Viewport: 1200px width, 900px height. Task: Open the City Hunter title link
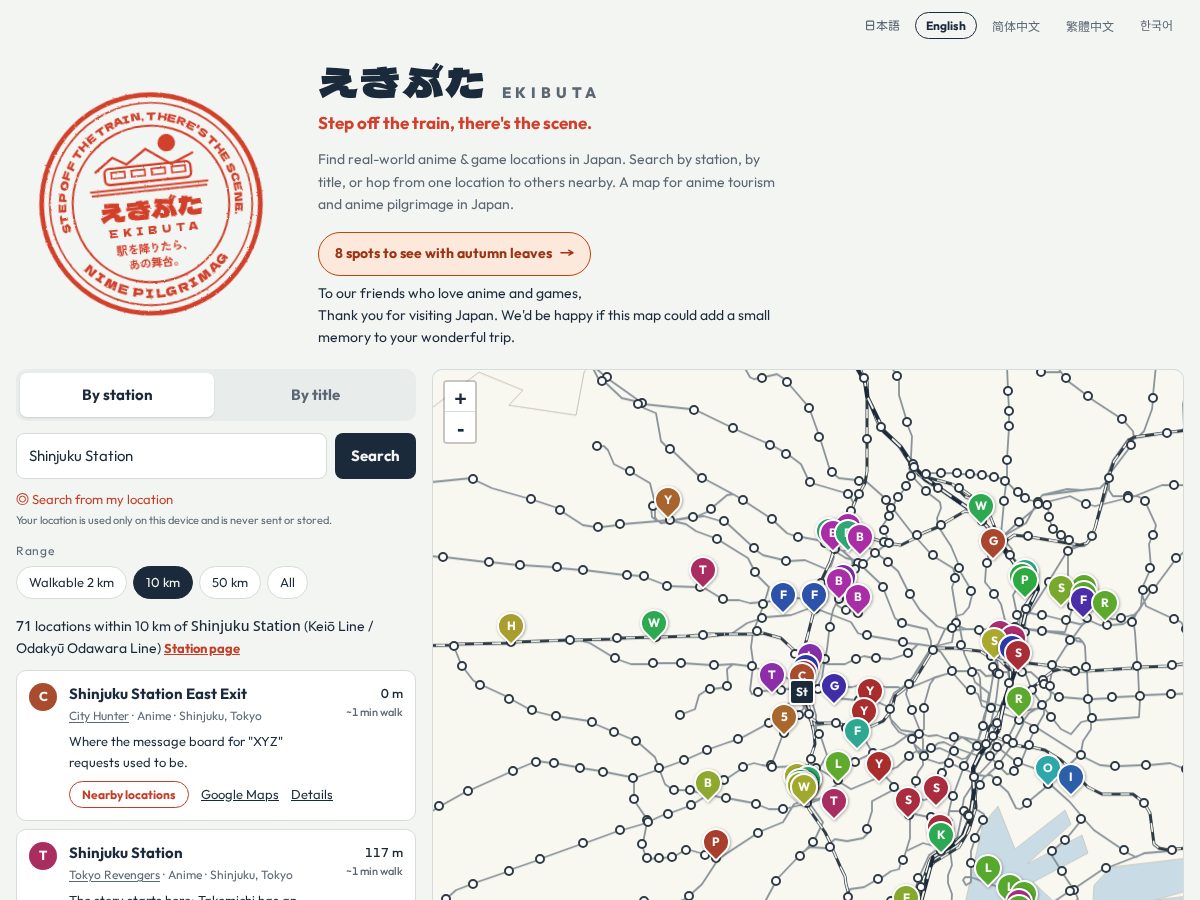[99, 716]
